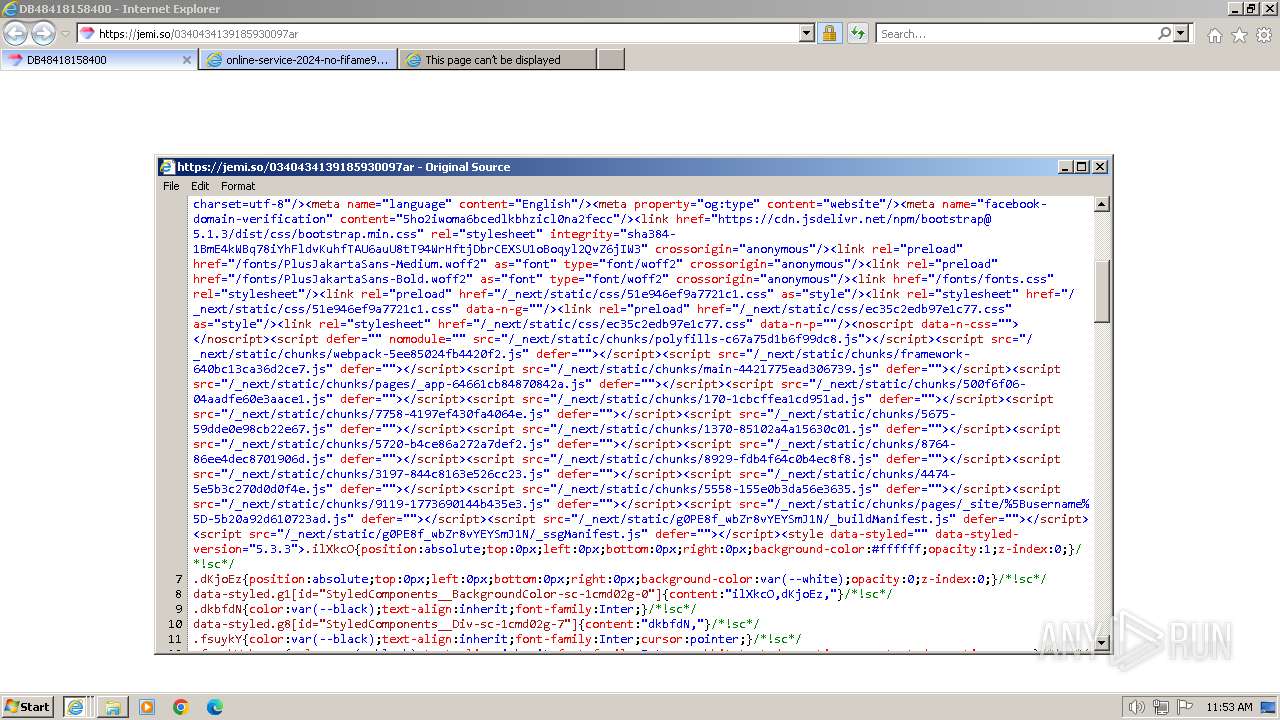Open the address bar dropdown arrow
Screen dimensions: 1280x720
pyautogui.click(x=807, y=34)
